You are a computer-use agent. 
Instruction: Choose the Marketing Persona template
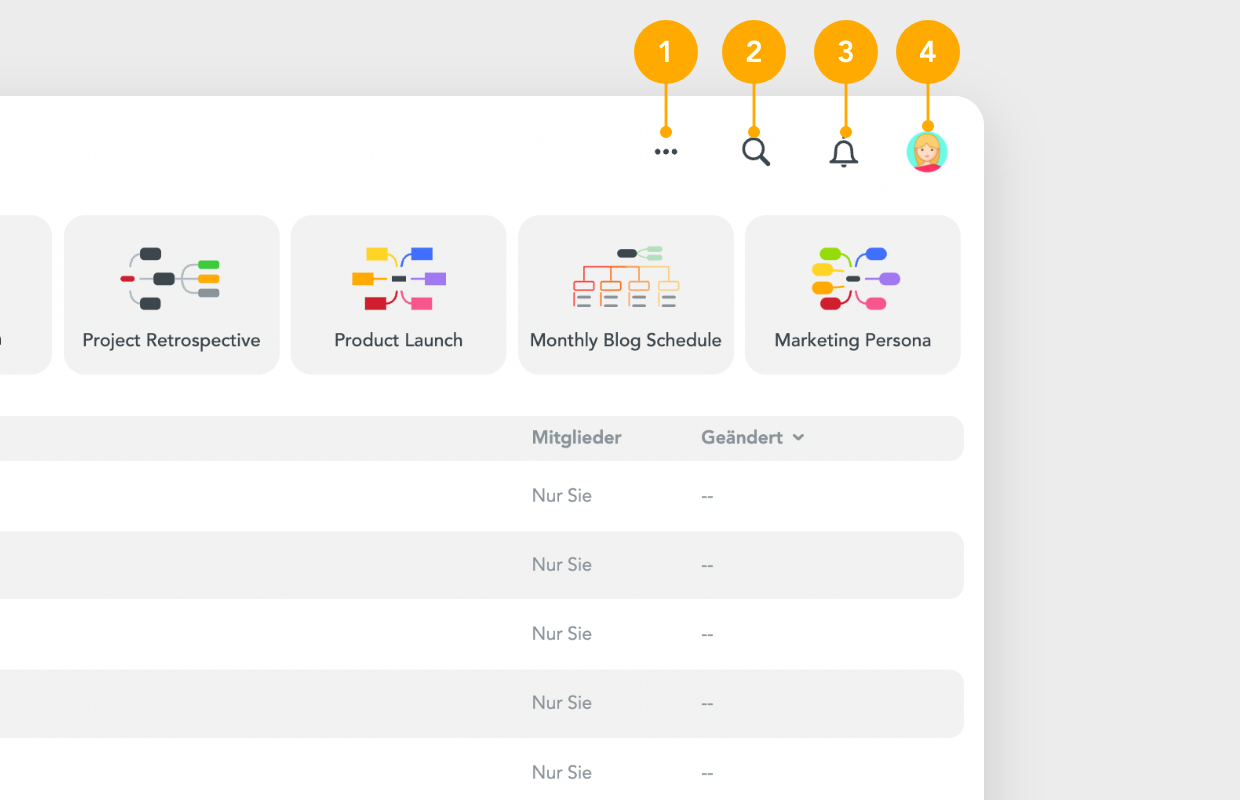click(853, 295)
